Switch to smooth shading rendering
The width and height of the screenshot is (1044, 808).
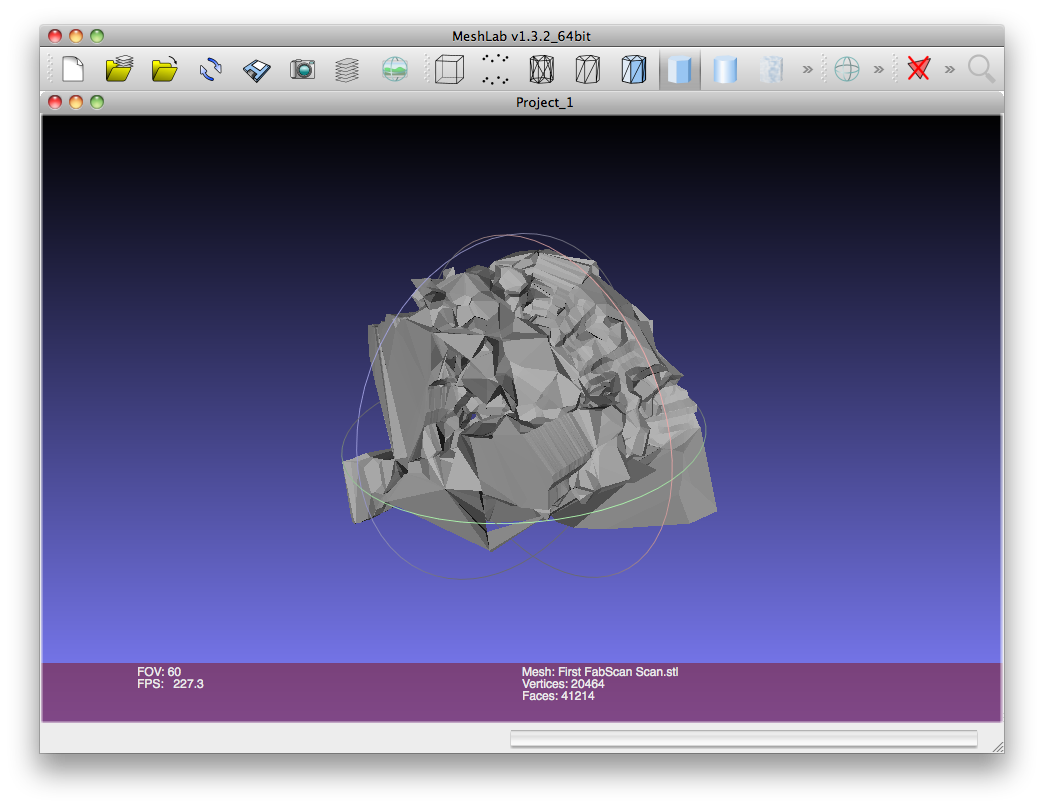[724, 69]
